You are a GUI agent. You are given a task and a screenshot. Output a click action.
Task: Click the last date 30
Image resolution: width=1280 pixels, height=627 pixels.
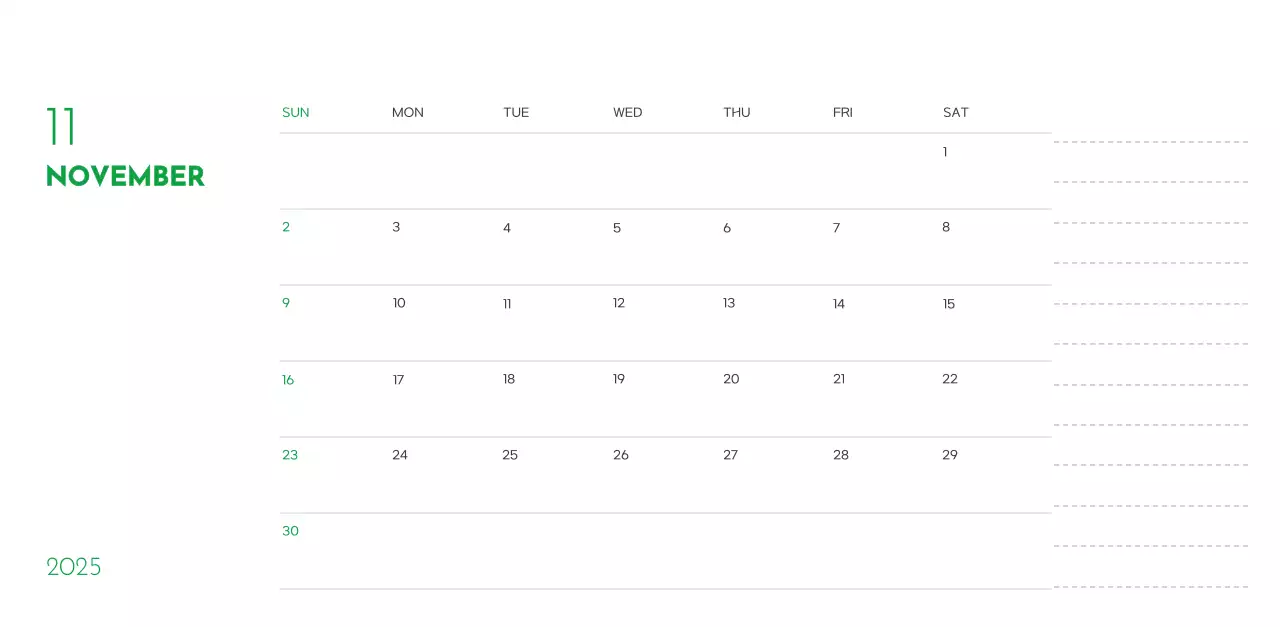coord(290,531)
